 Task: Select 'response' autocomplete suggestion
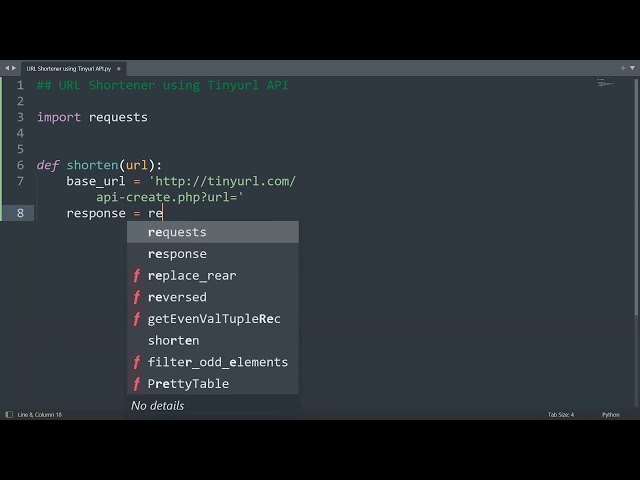213,254
